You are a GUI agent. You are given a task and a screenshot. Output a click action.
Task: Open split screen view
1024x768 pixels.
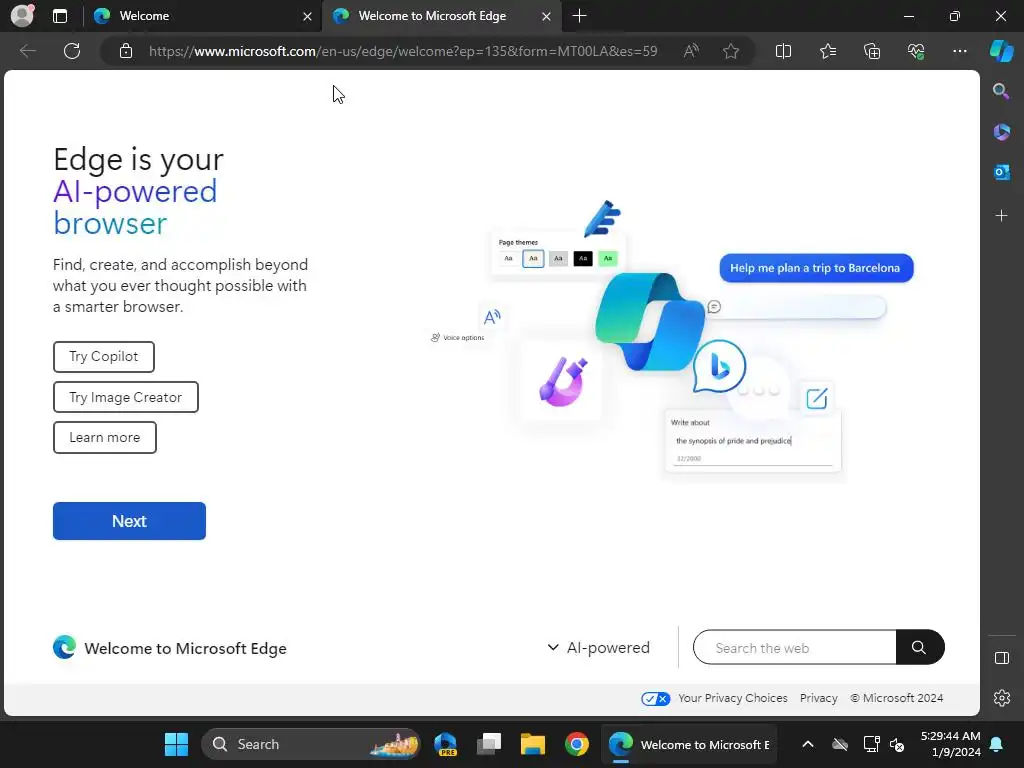point(783,51)
